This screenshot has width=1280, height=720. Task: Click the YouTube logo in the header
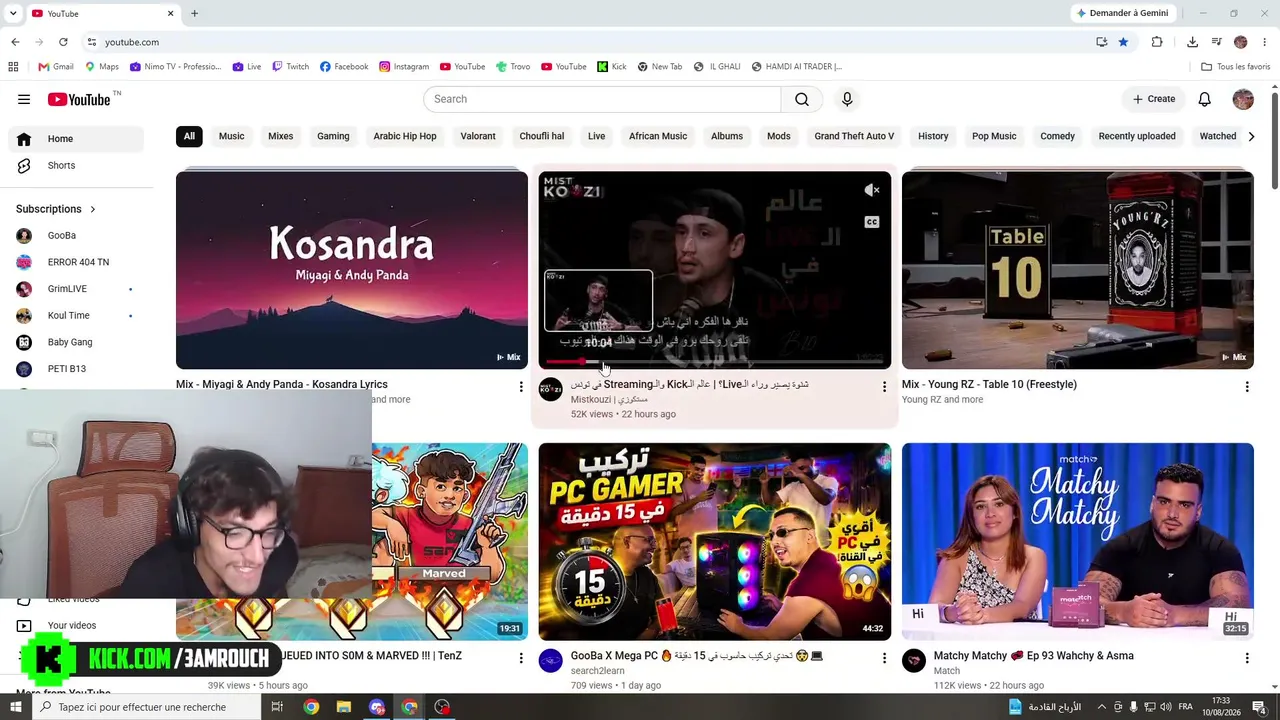point(79,99)
